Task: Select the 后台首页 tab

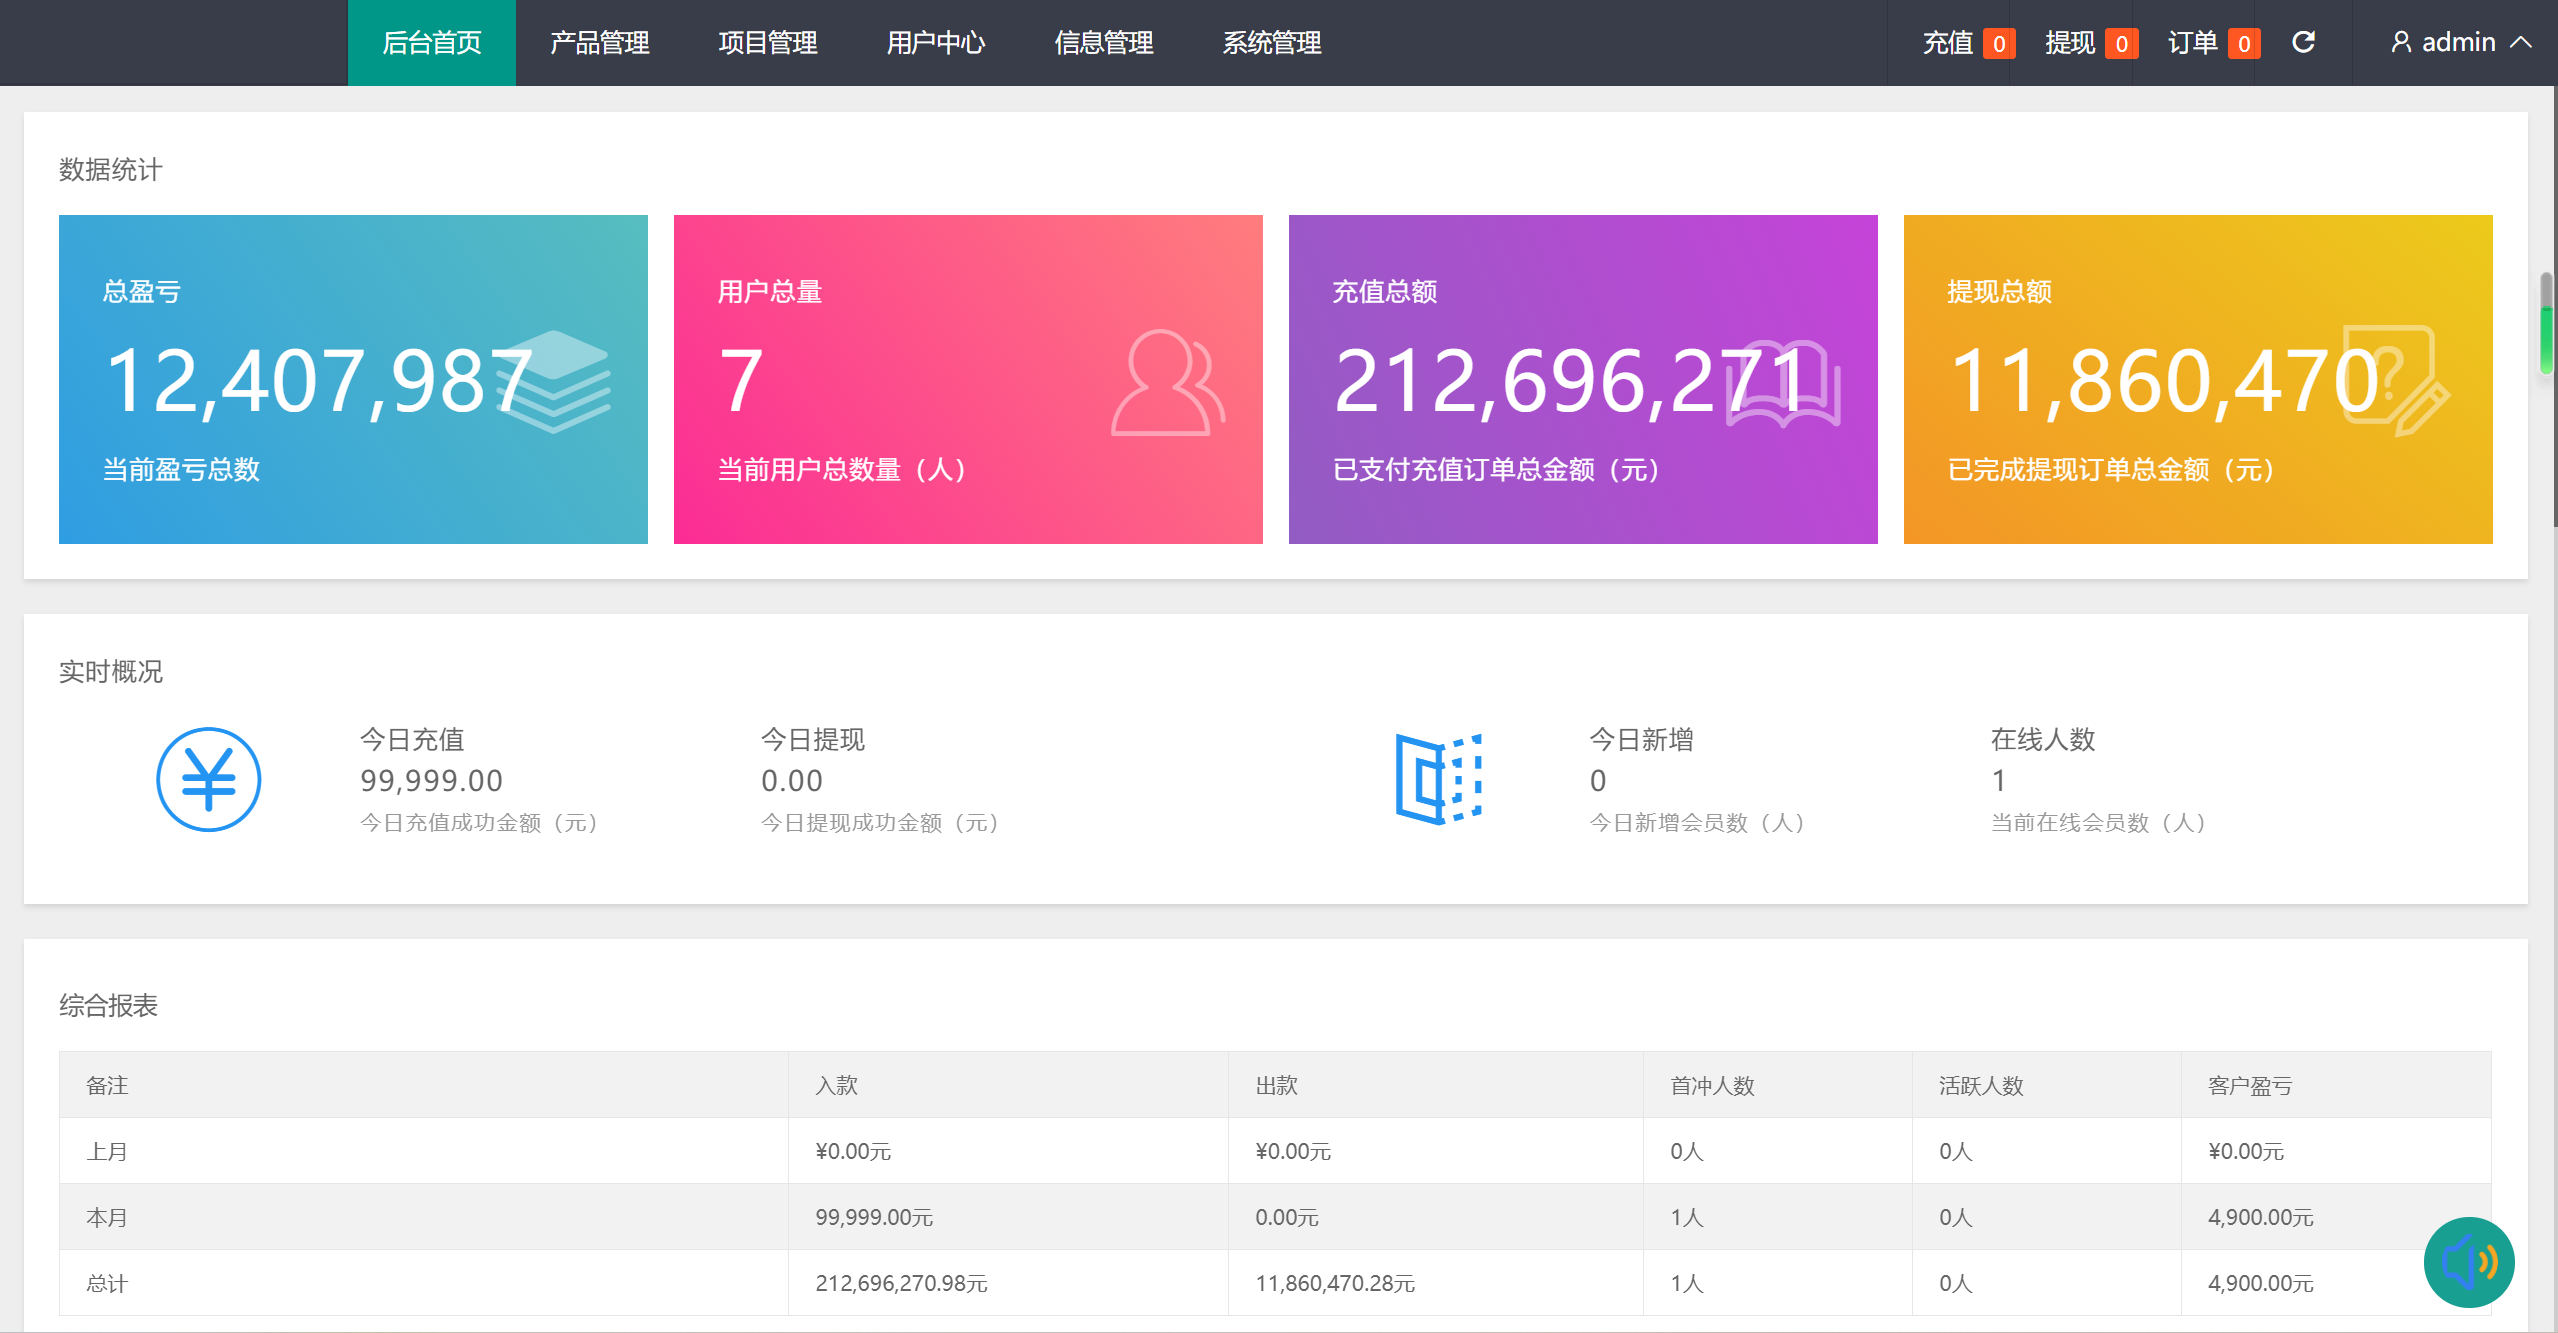Action: 431,42
